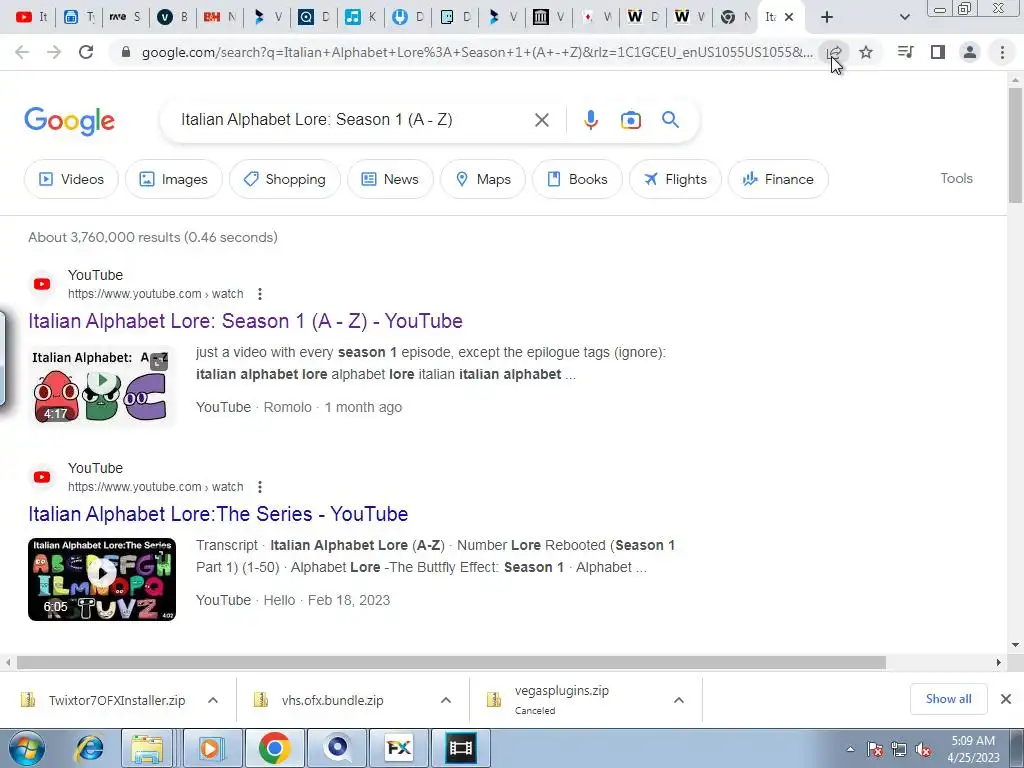
Task: Open search Tools options
Action: point(956,178)
